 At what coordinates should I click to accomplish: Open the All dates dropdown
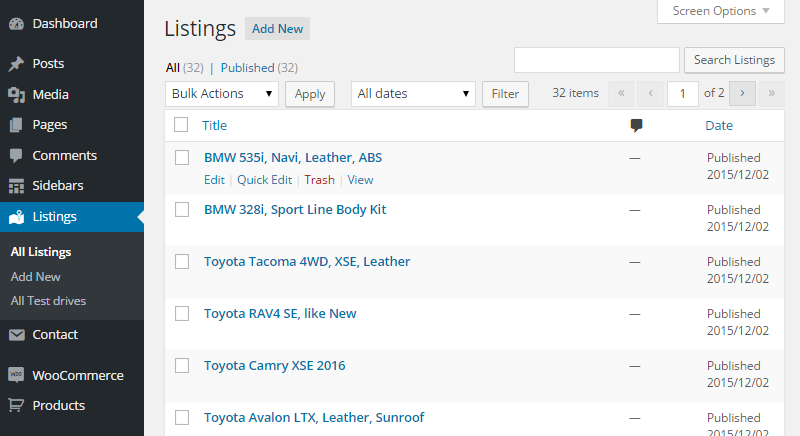coord(413,94)
